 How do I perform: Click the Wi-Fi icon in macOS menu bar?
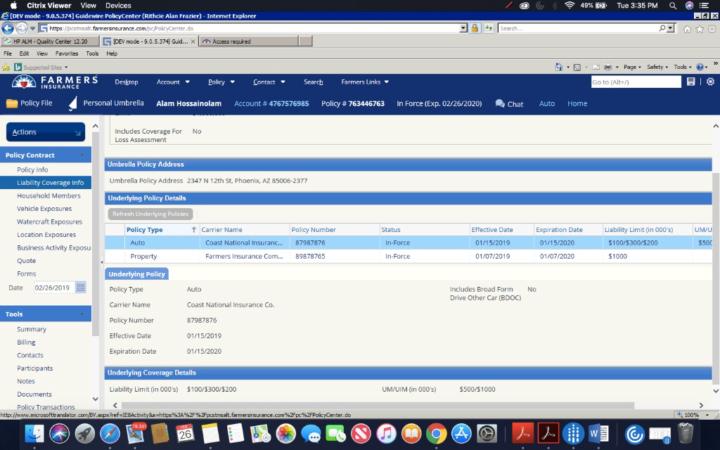click(570, 6)
